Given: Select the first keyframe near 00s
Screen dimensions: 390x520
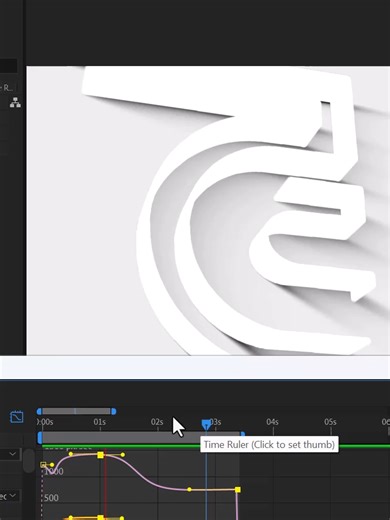Looking at the screenshot, I should [x=43, y=465].
